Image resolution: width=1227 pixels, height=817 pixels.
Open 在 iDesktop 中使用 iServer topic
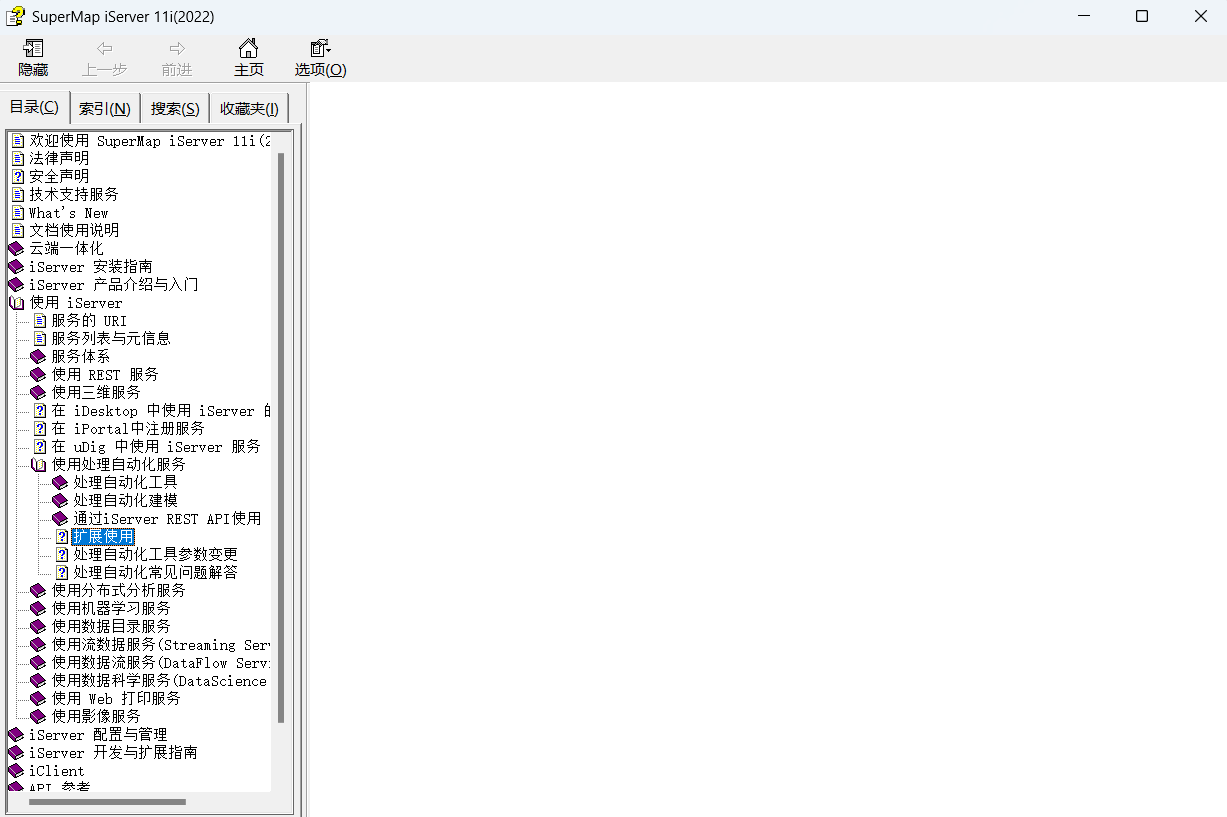point(161,410)
